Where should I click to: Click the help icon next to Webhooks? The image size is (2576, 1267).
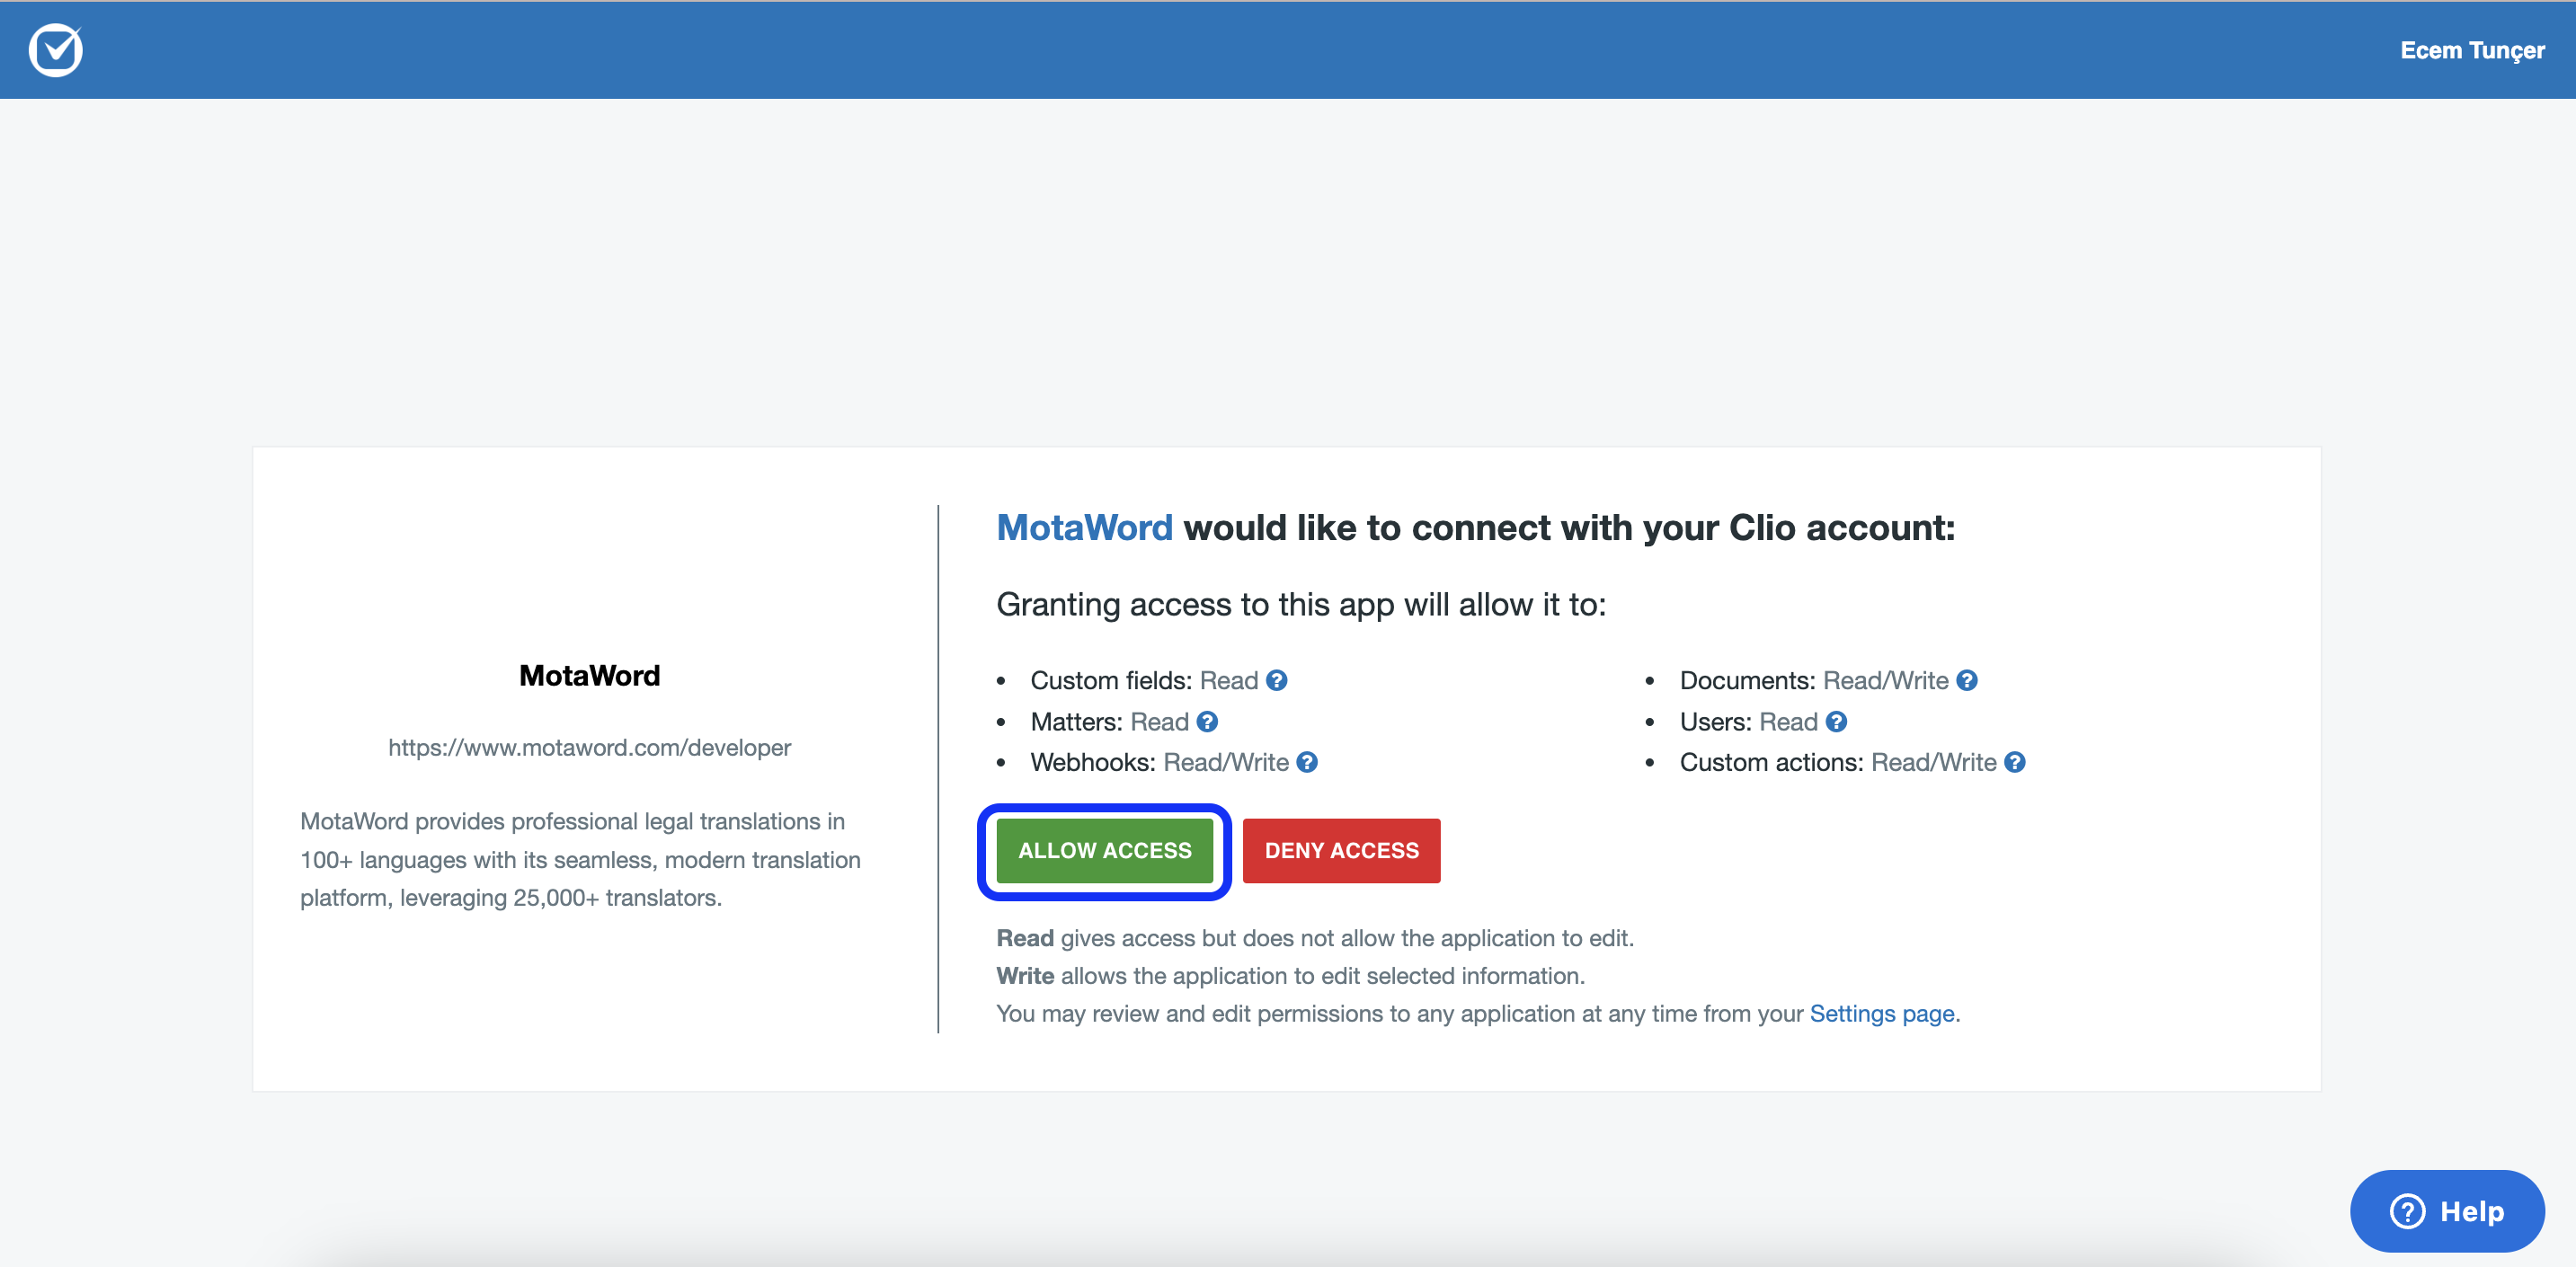click(x=1306, y=762)
